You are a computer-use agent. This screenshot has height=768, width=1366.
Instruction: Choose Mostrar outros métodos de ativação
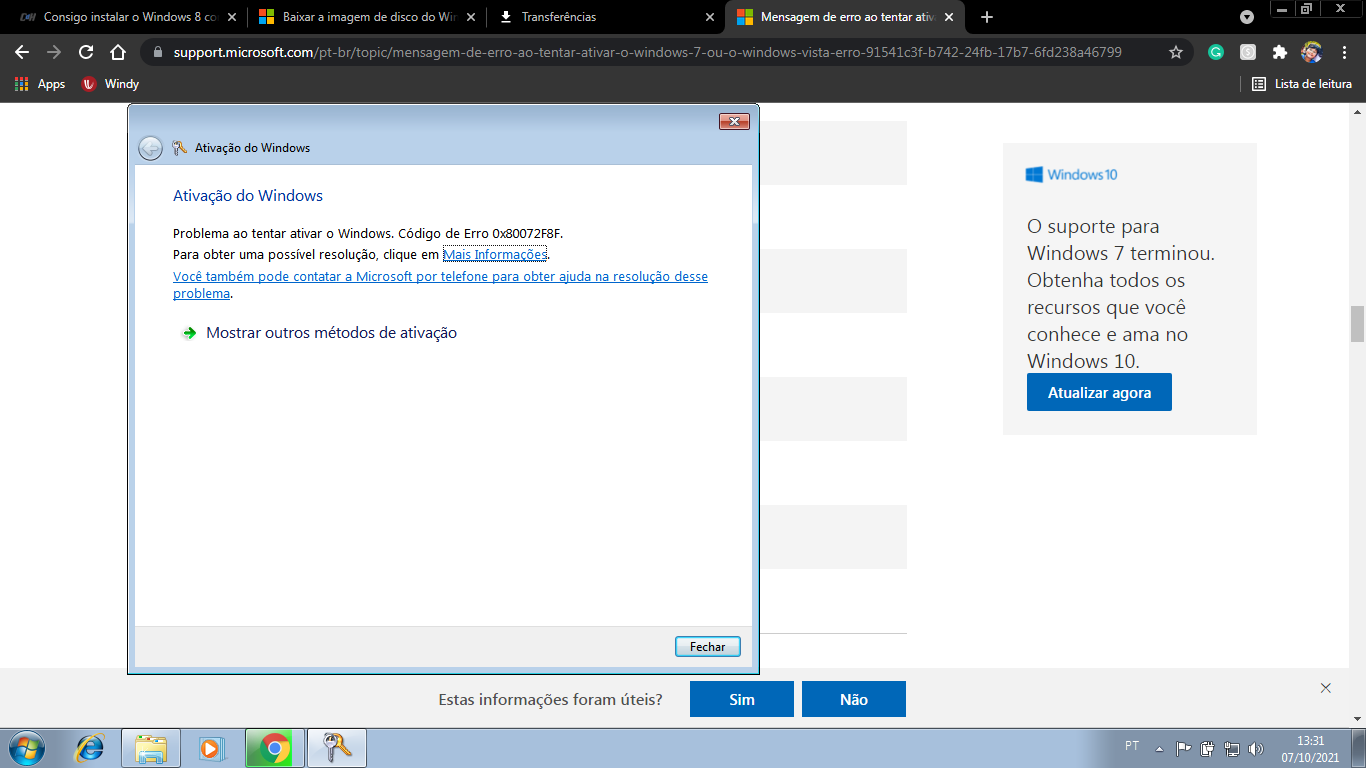click(x=331, y=333)
